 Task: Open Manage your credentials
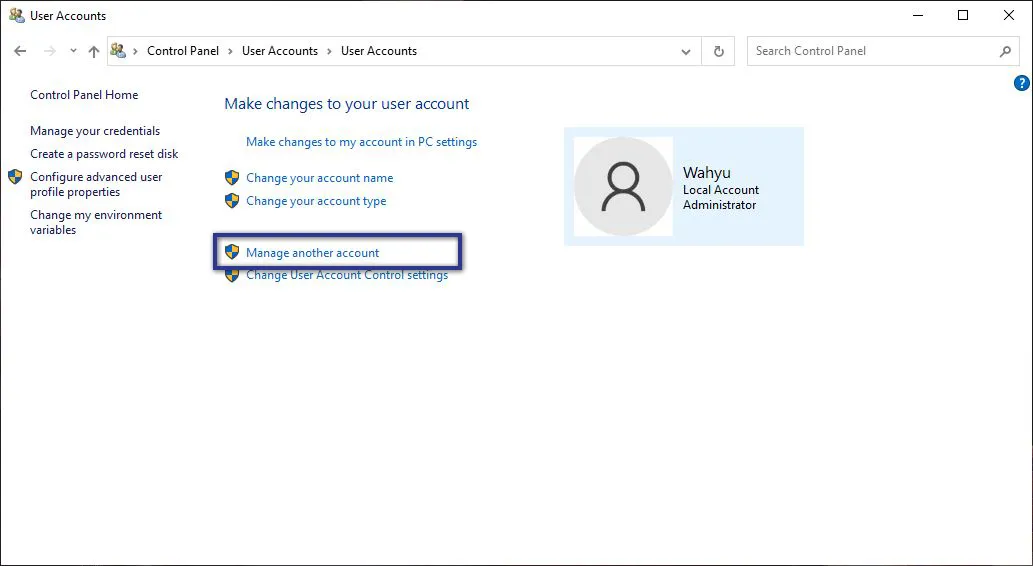[95, 131]
